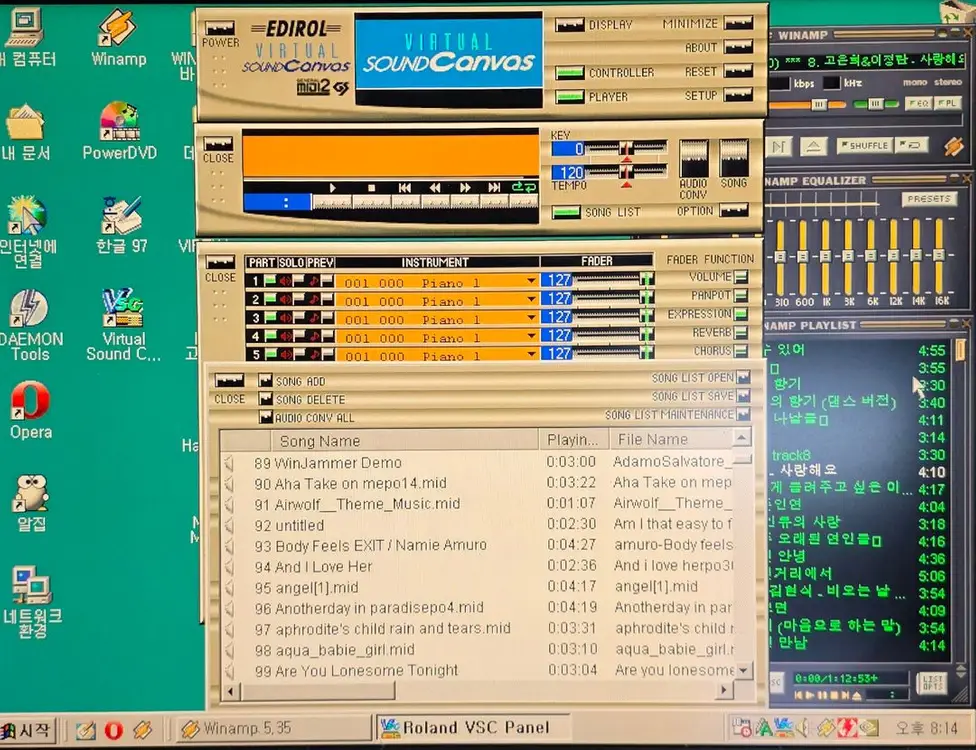976x750 pixels.
Task: Click song list scrollbar down arrow
Action: tap(743, 671)
